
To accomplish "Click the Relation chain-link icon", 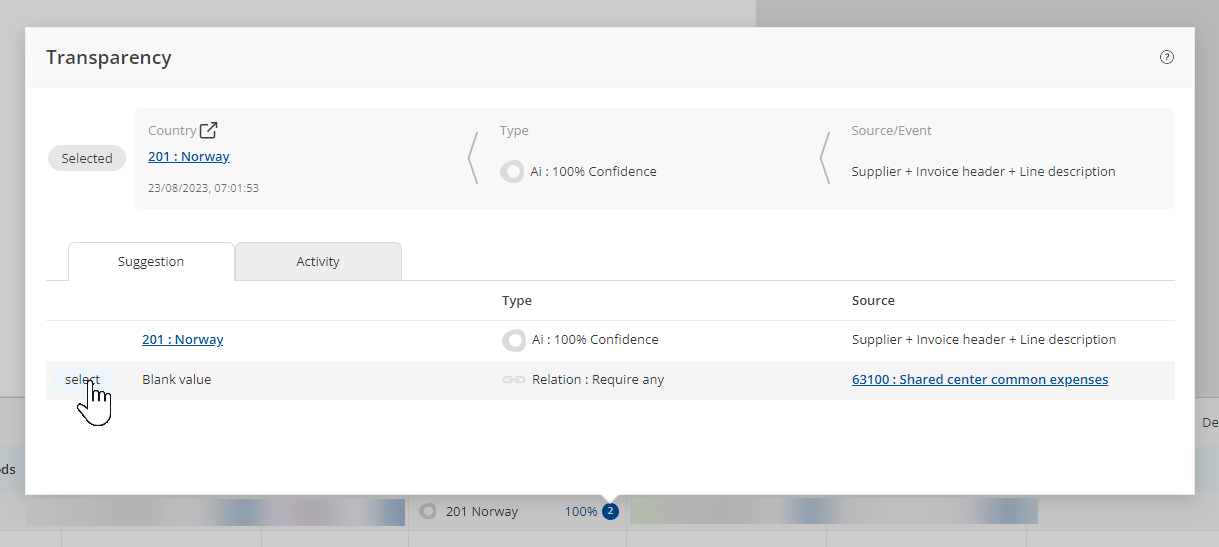I will [x=513, y=380].
